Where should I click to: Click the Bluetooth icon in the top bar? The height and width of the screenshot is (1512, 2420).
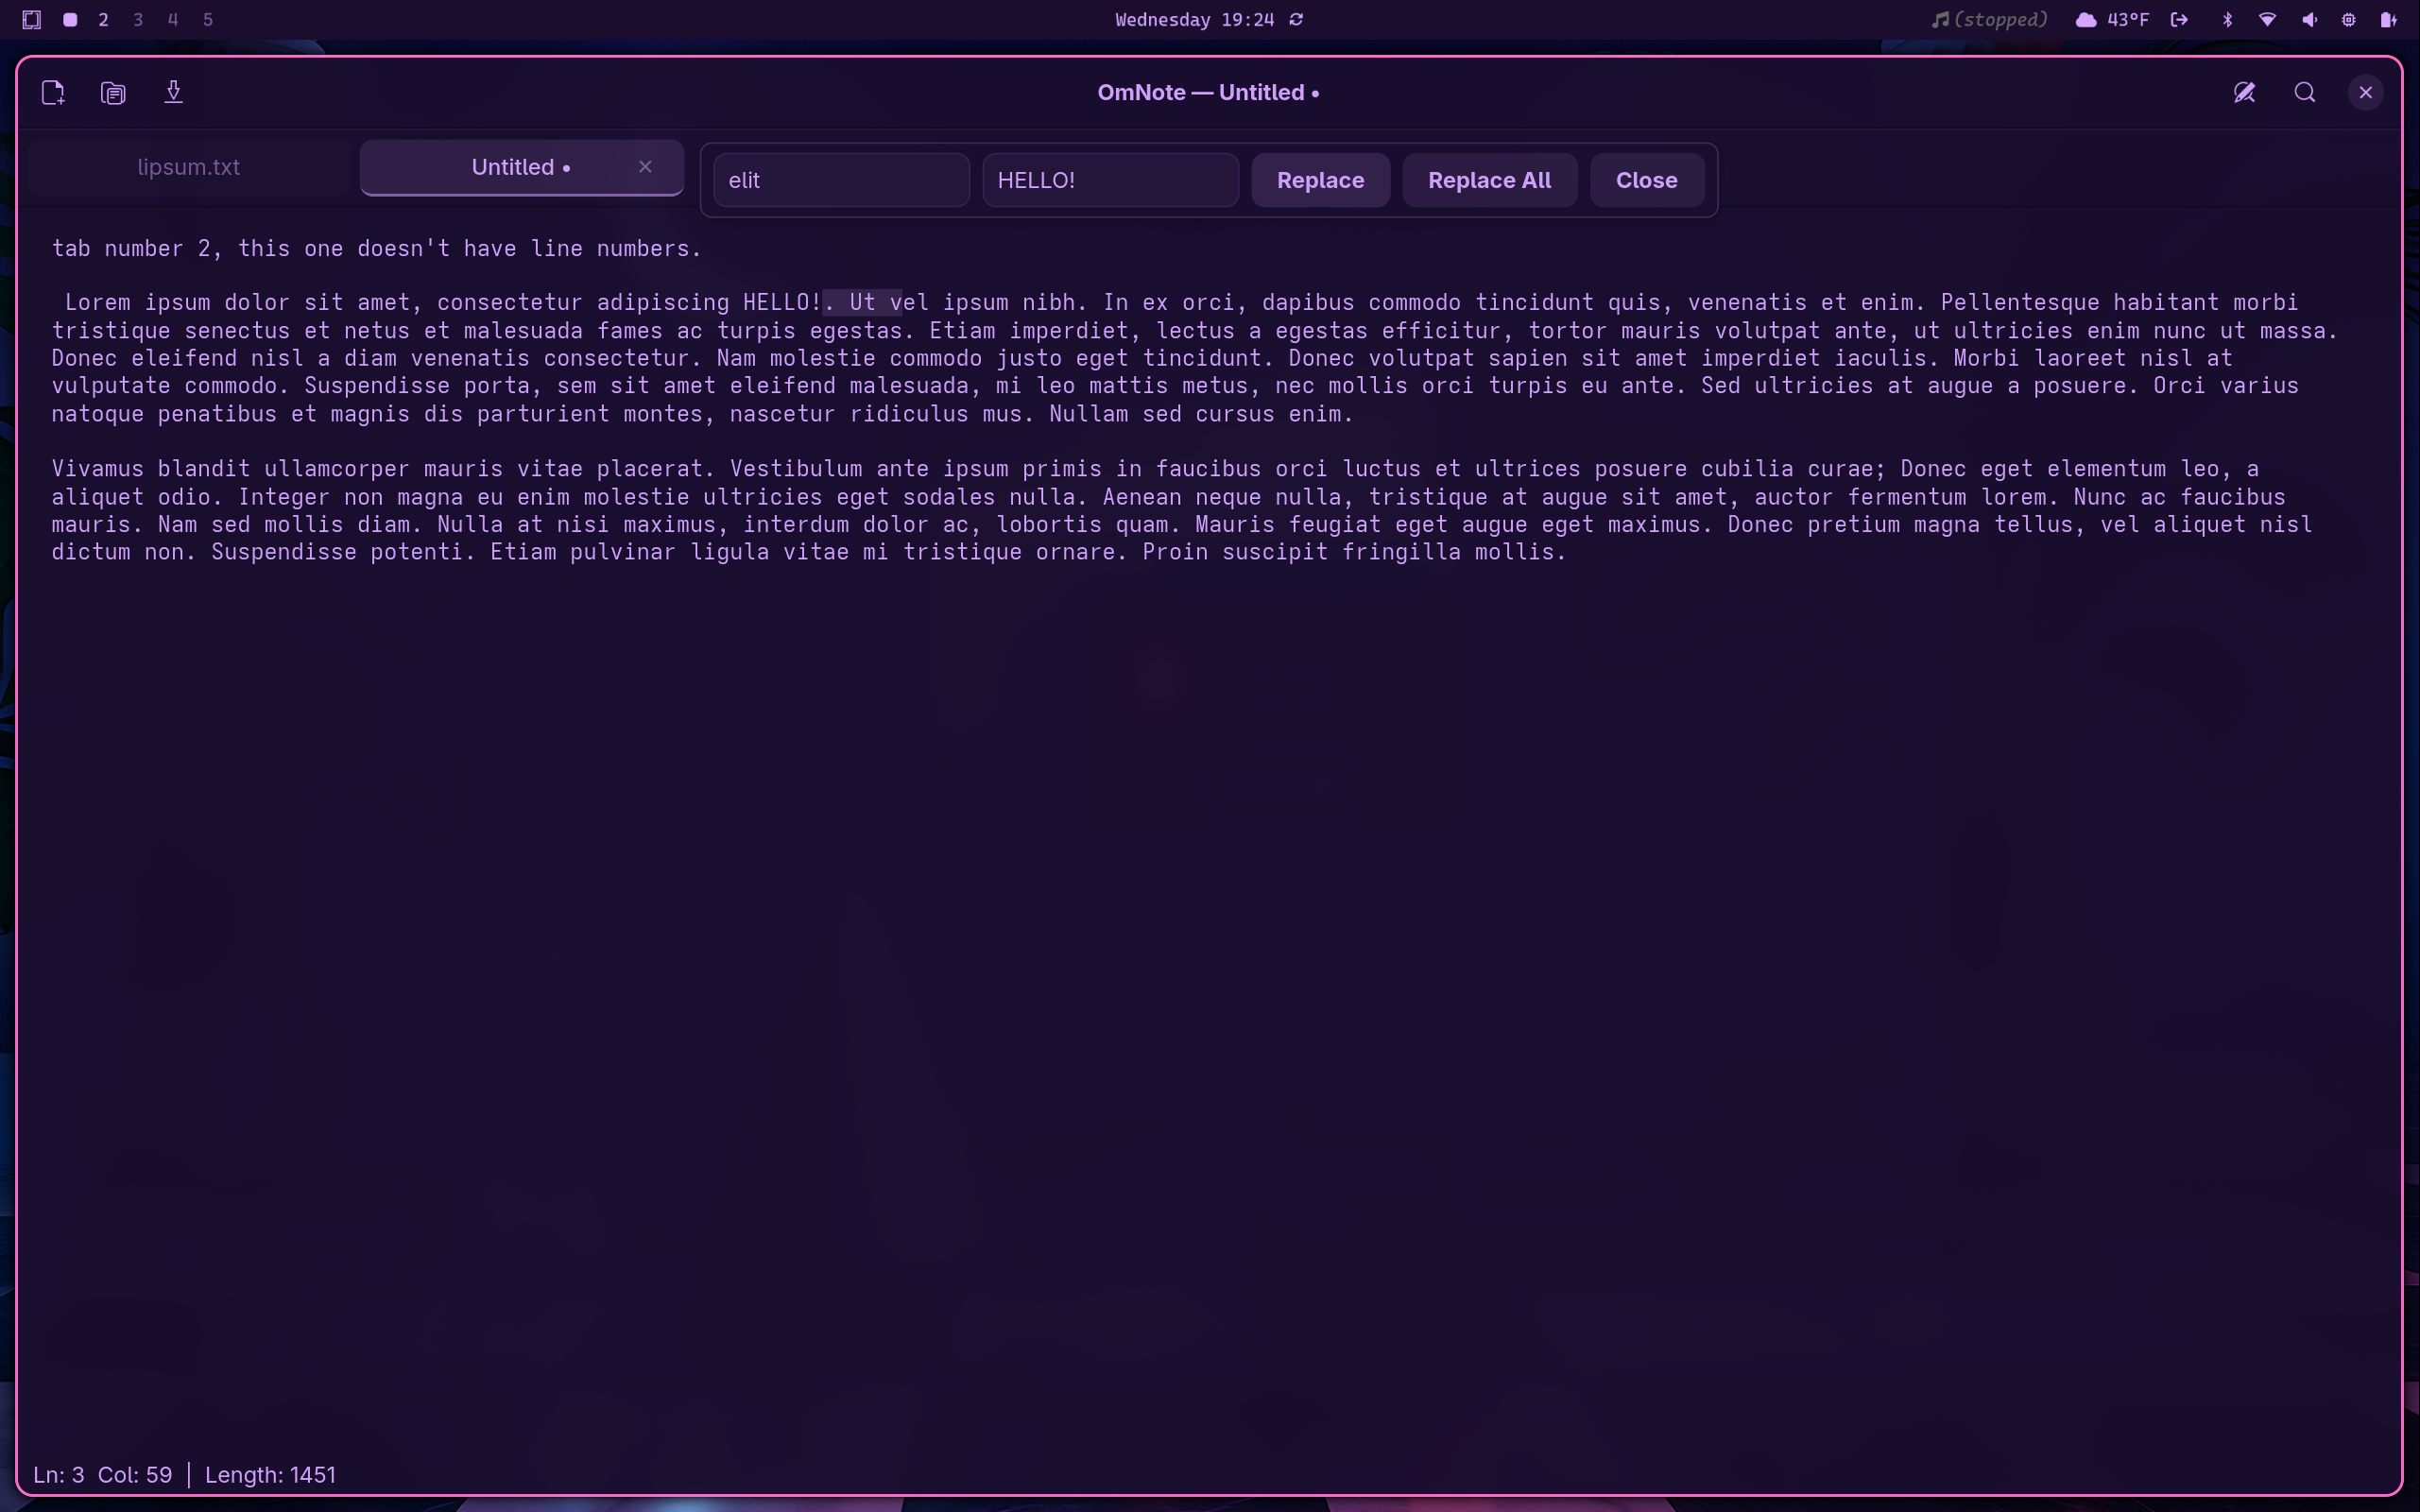click(2227, 20)
